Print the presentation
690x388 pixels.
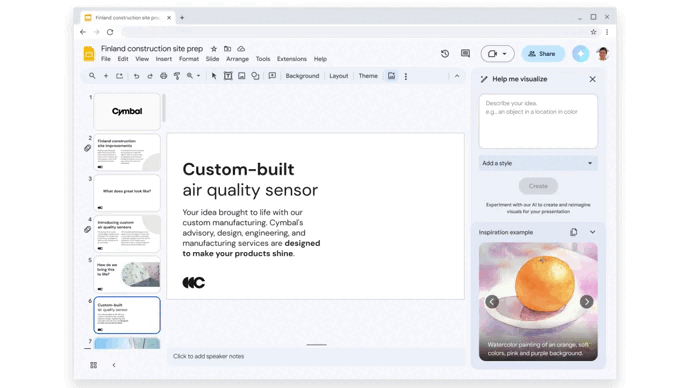[163, 76]
